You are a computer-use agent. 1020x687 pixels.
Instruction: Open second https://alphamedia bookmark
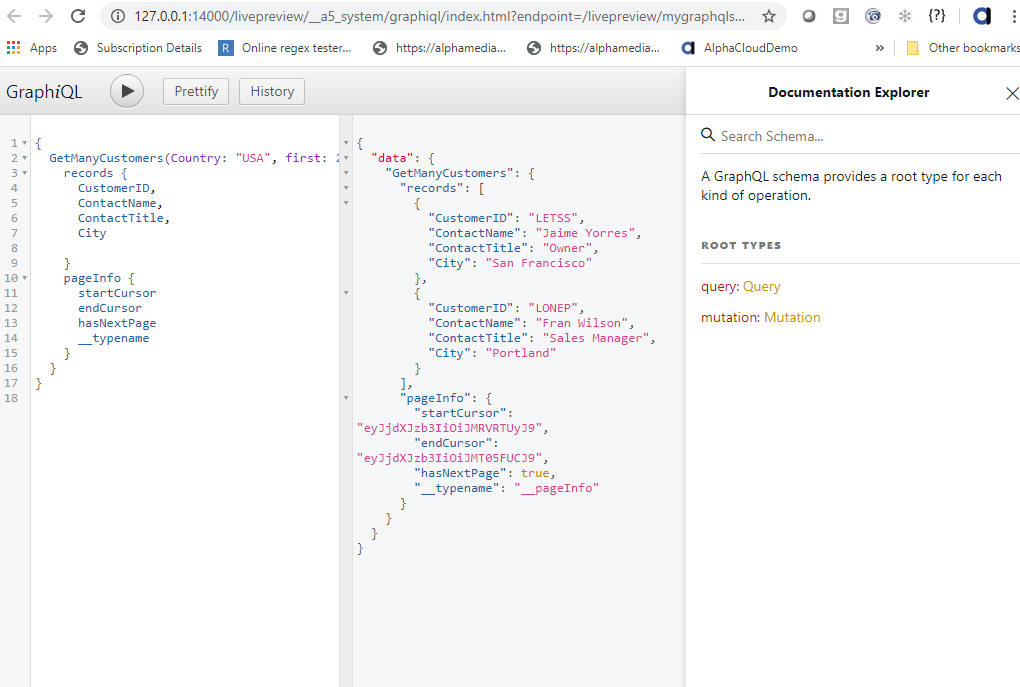(593, 47)
